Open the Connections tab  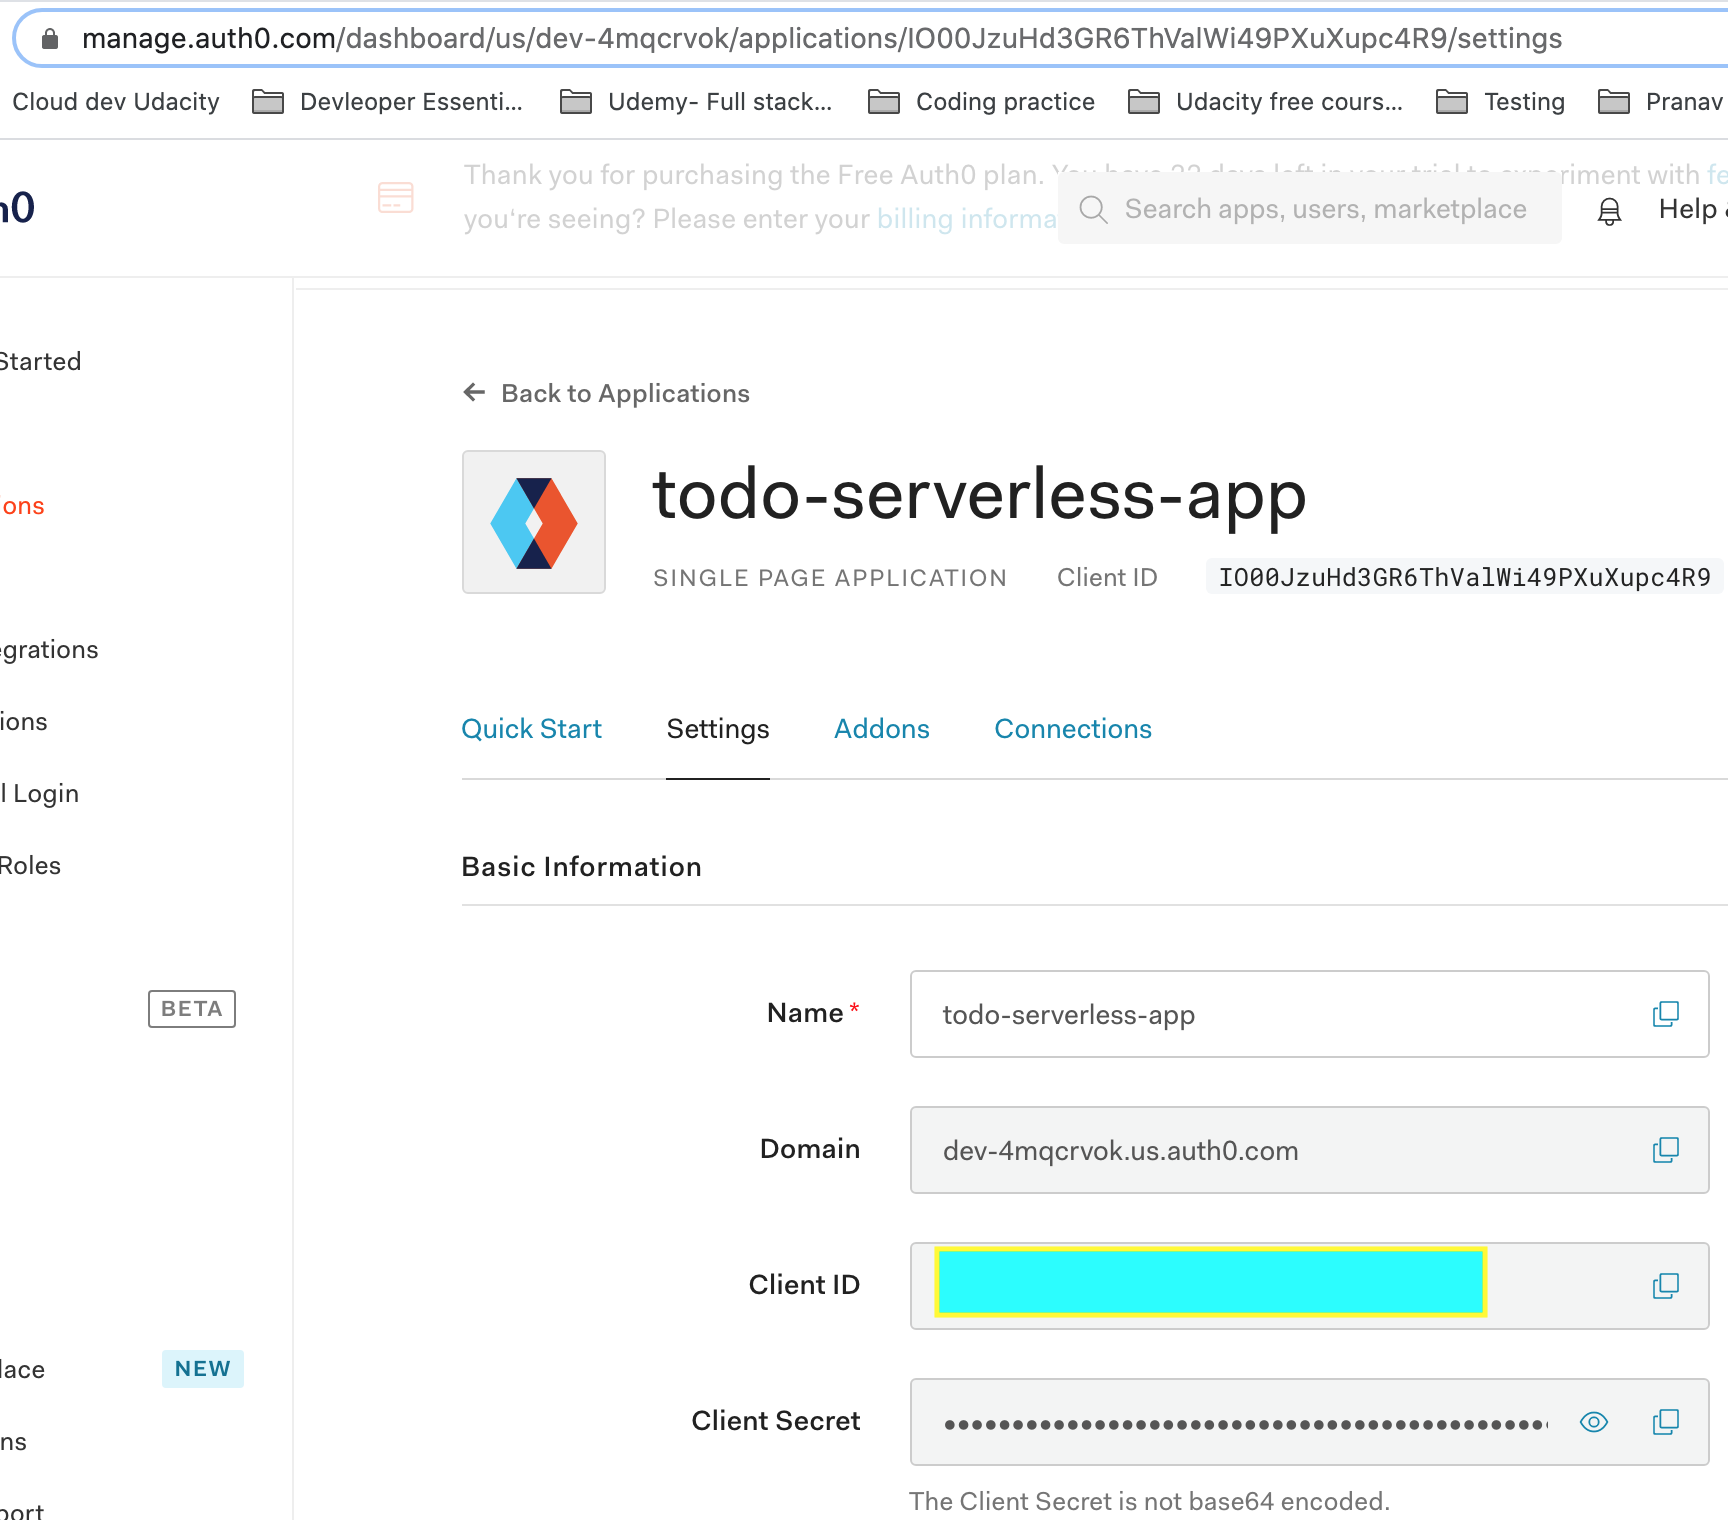click(1072, 729)
